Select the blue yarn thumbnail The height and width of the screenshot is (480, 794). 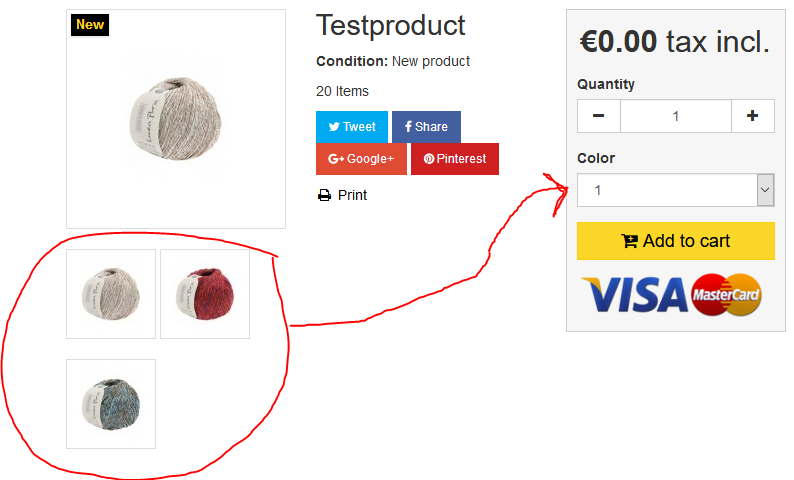click(x=111, y=404)
